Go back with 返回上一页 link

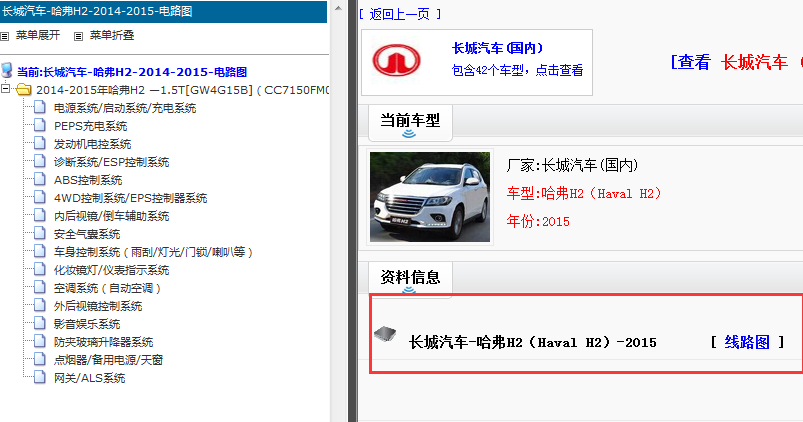[399, 14]
